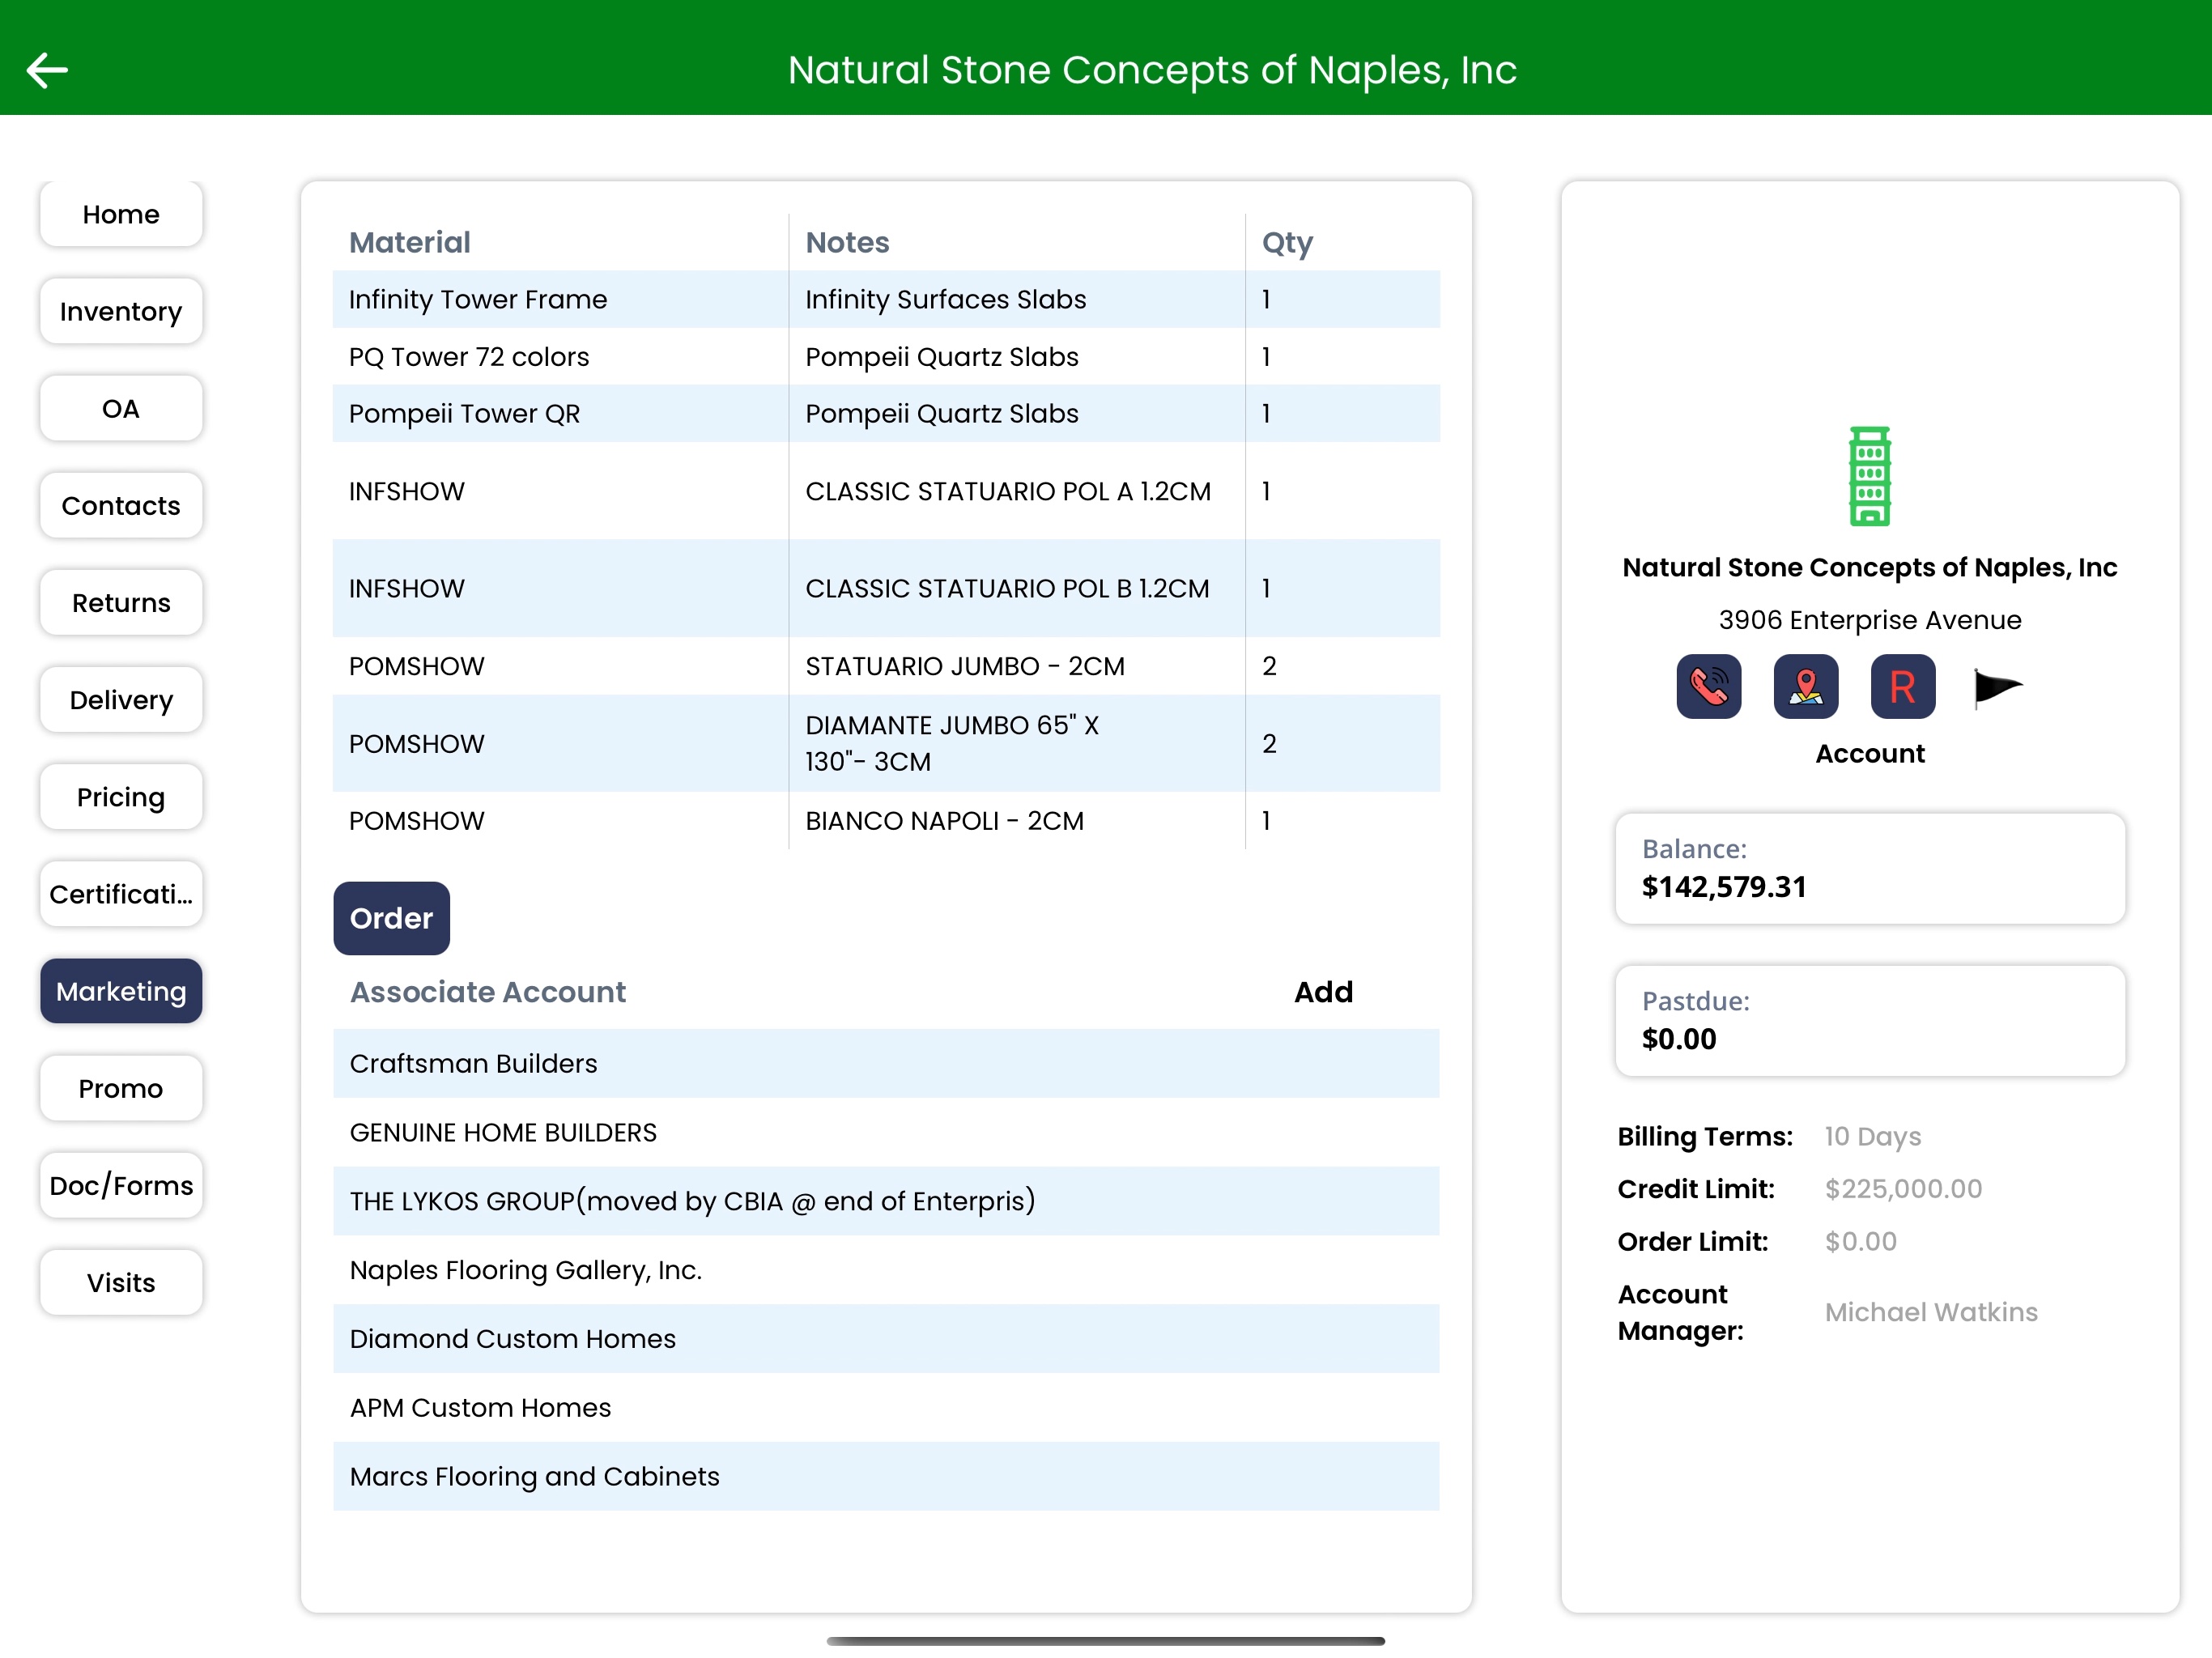Switch to the Contacts section
Viewport: 2212px width, 1658px height.
click(x=121, y=506)
